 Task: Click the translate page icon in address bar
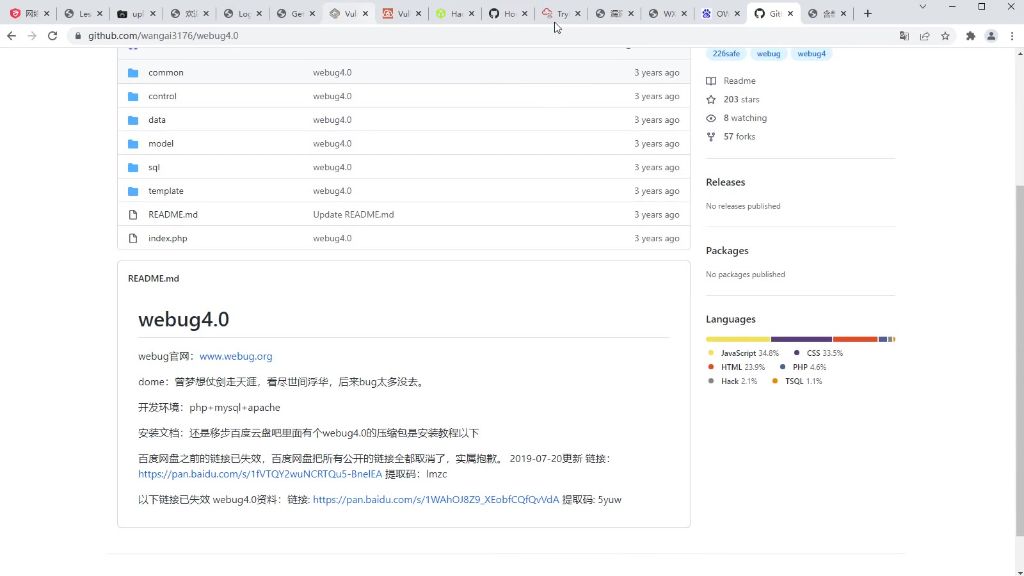[904, 36]
